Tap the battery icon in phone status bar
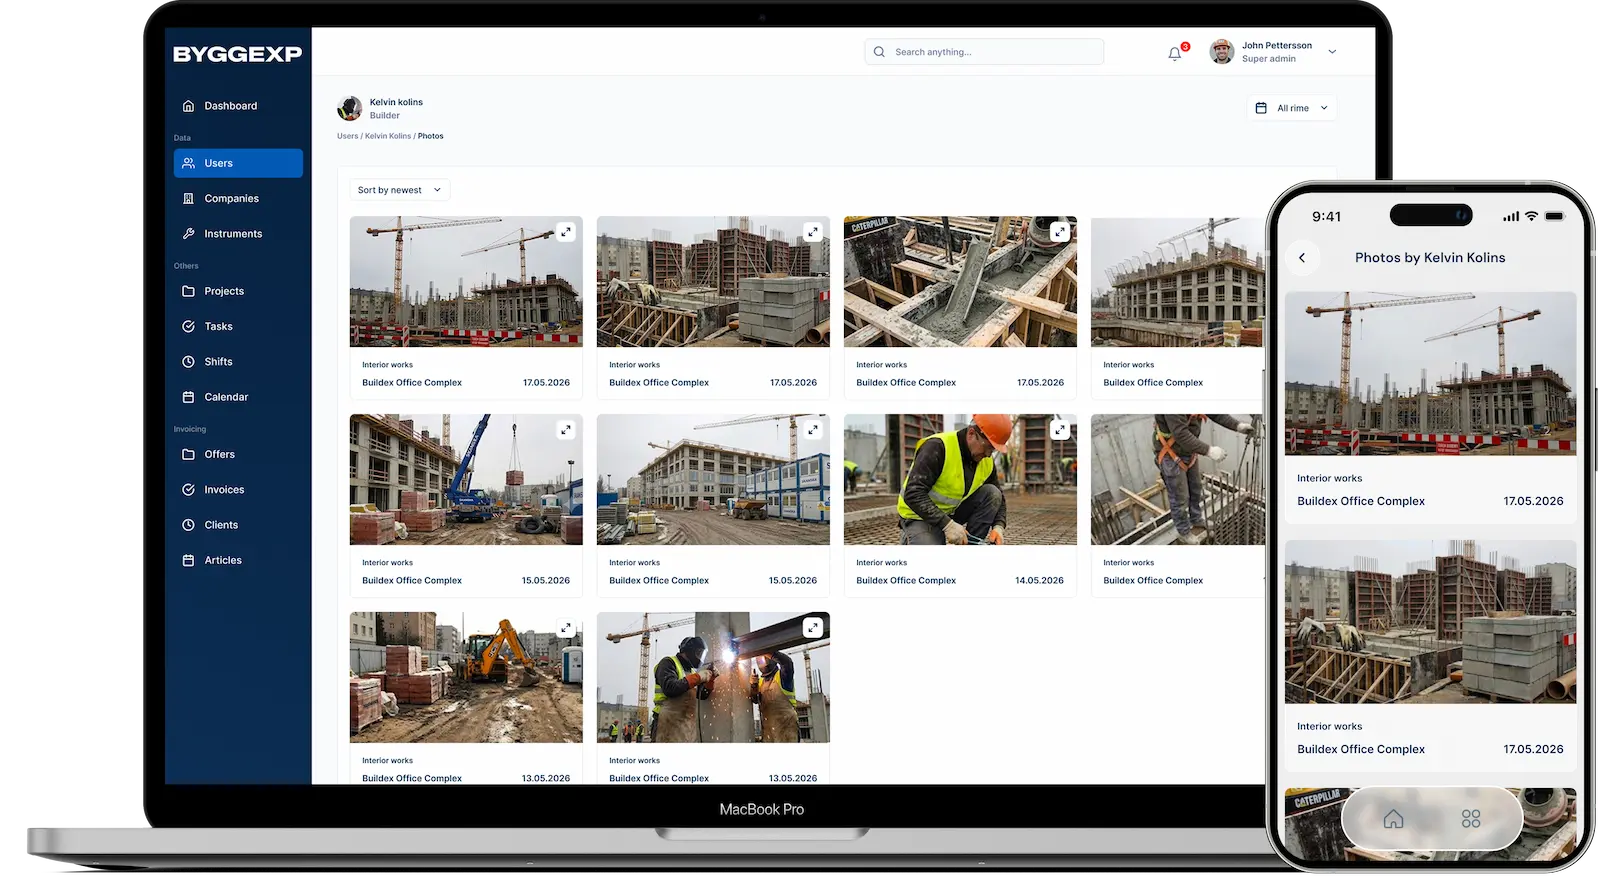This screenshot has width=1600, height=878. 1554,217
